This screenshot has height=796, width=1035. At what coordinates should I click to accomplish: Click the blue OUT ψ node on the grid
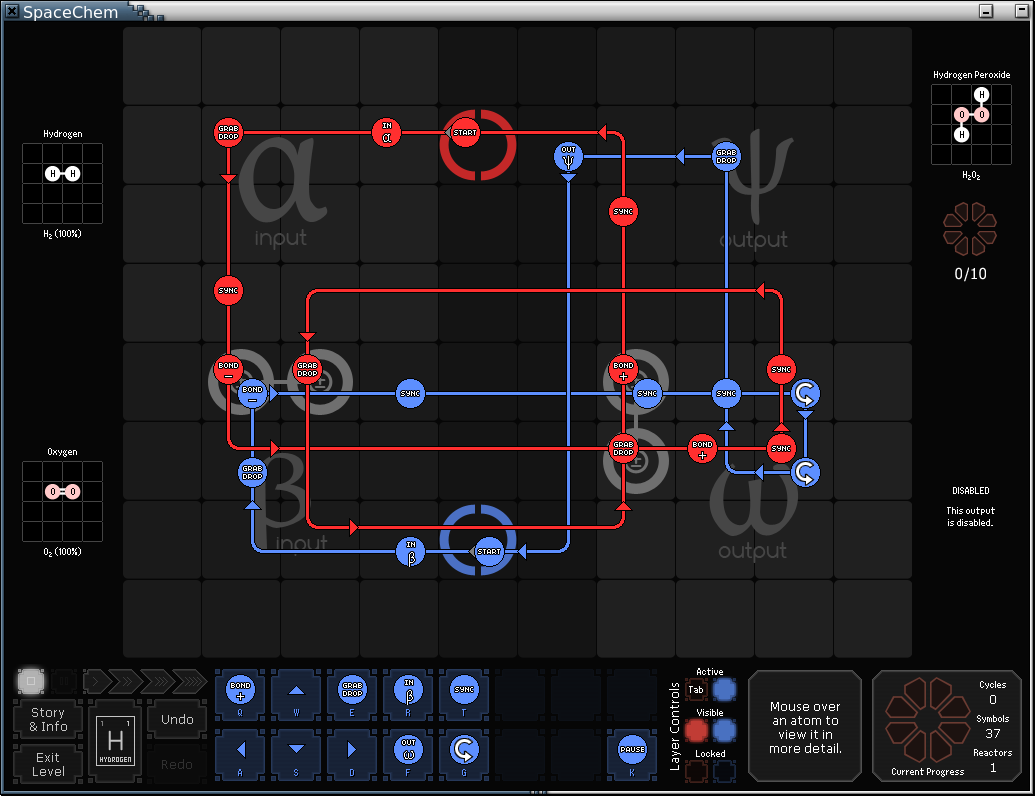click(x=568, y=156)
